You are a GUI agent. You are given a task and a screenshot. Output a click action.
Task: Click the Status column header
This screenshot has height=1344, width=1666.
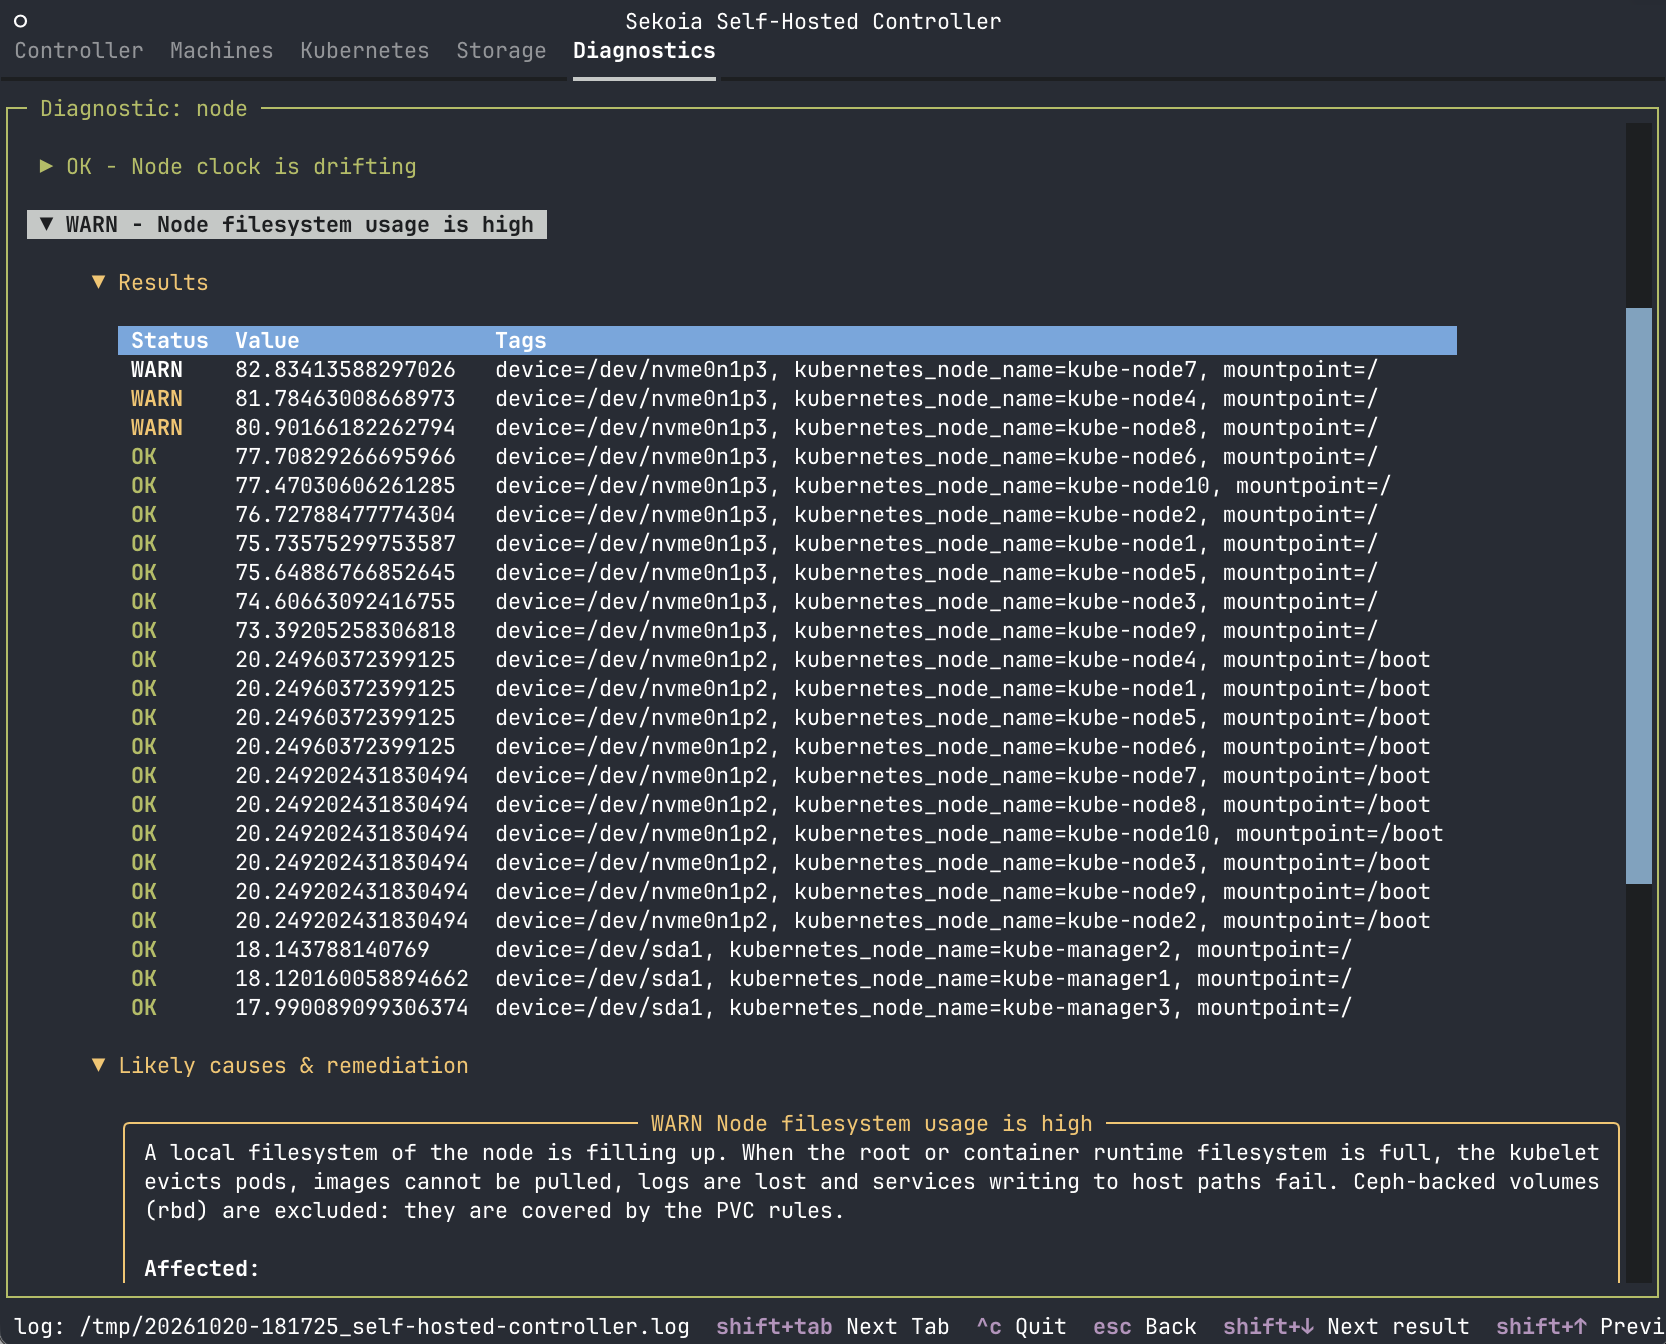point(170,341)
